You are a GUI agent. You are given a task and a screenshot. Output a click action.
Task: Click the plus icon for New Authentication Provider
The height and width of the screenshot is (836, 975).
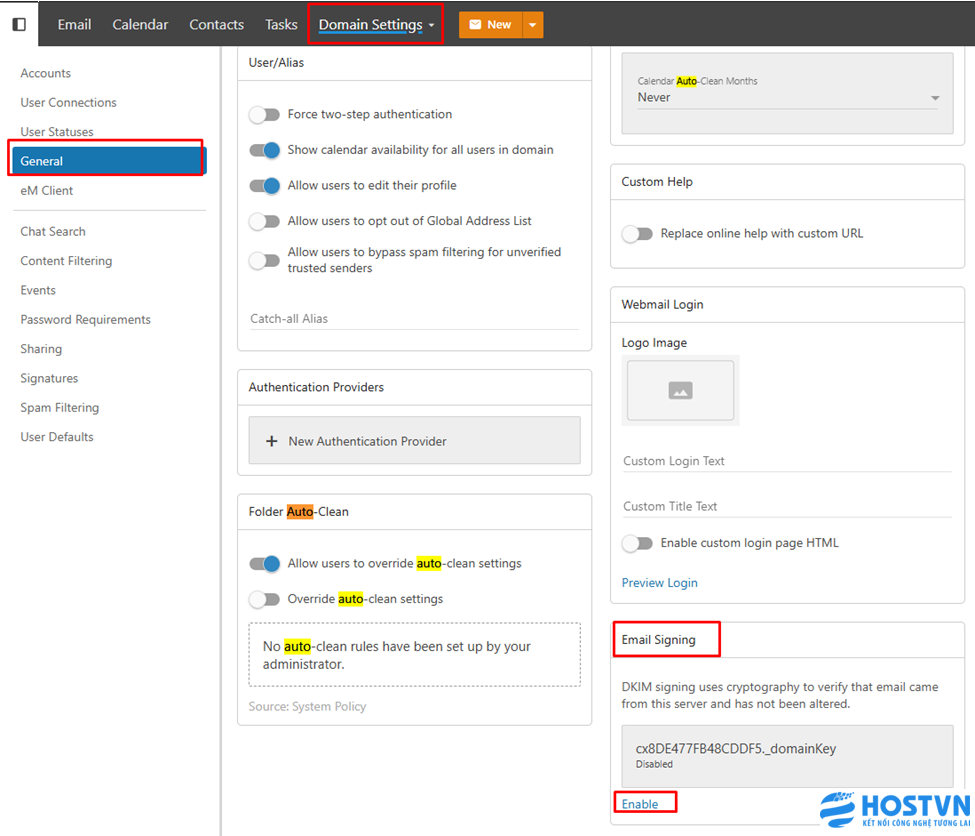(271, 441)
